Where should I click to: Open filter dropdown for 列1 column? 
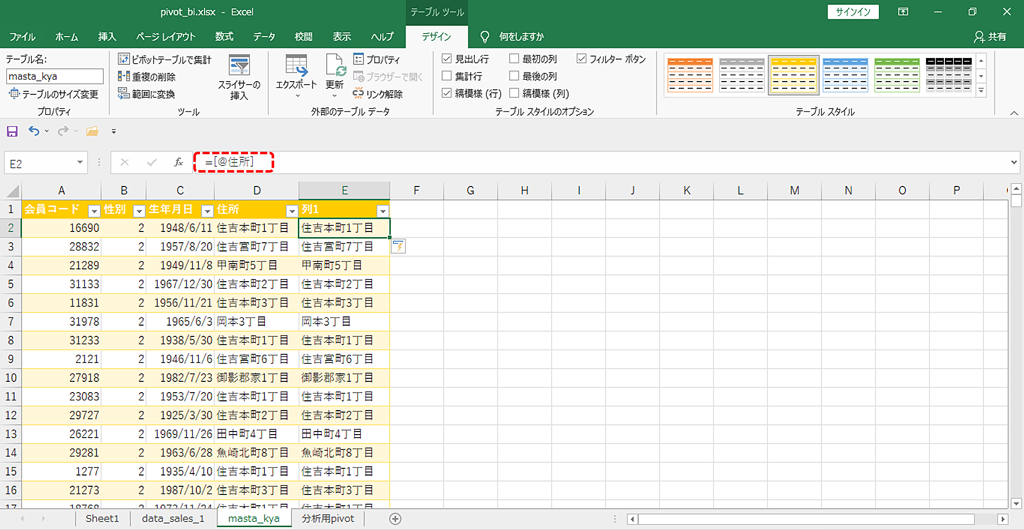click(x=383, y=210)
